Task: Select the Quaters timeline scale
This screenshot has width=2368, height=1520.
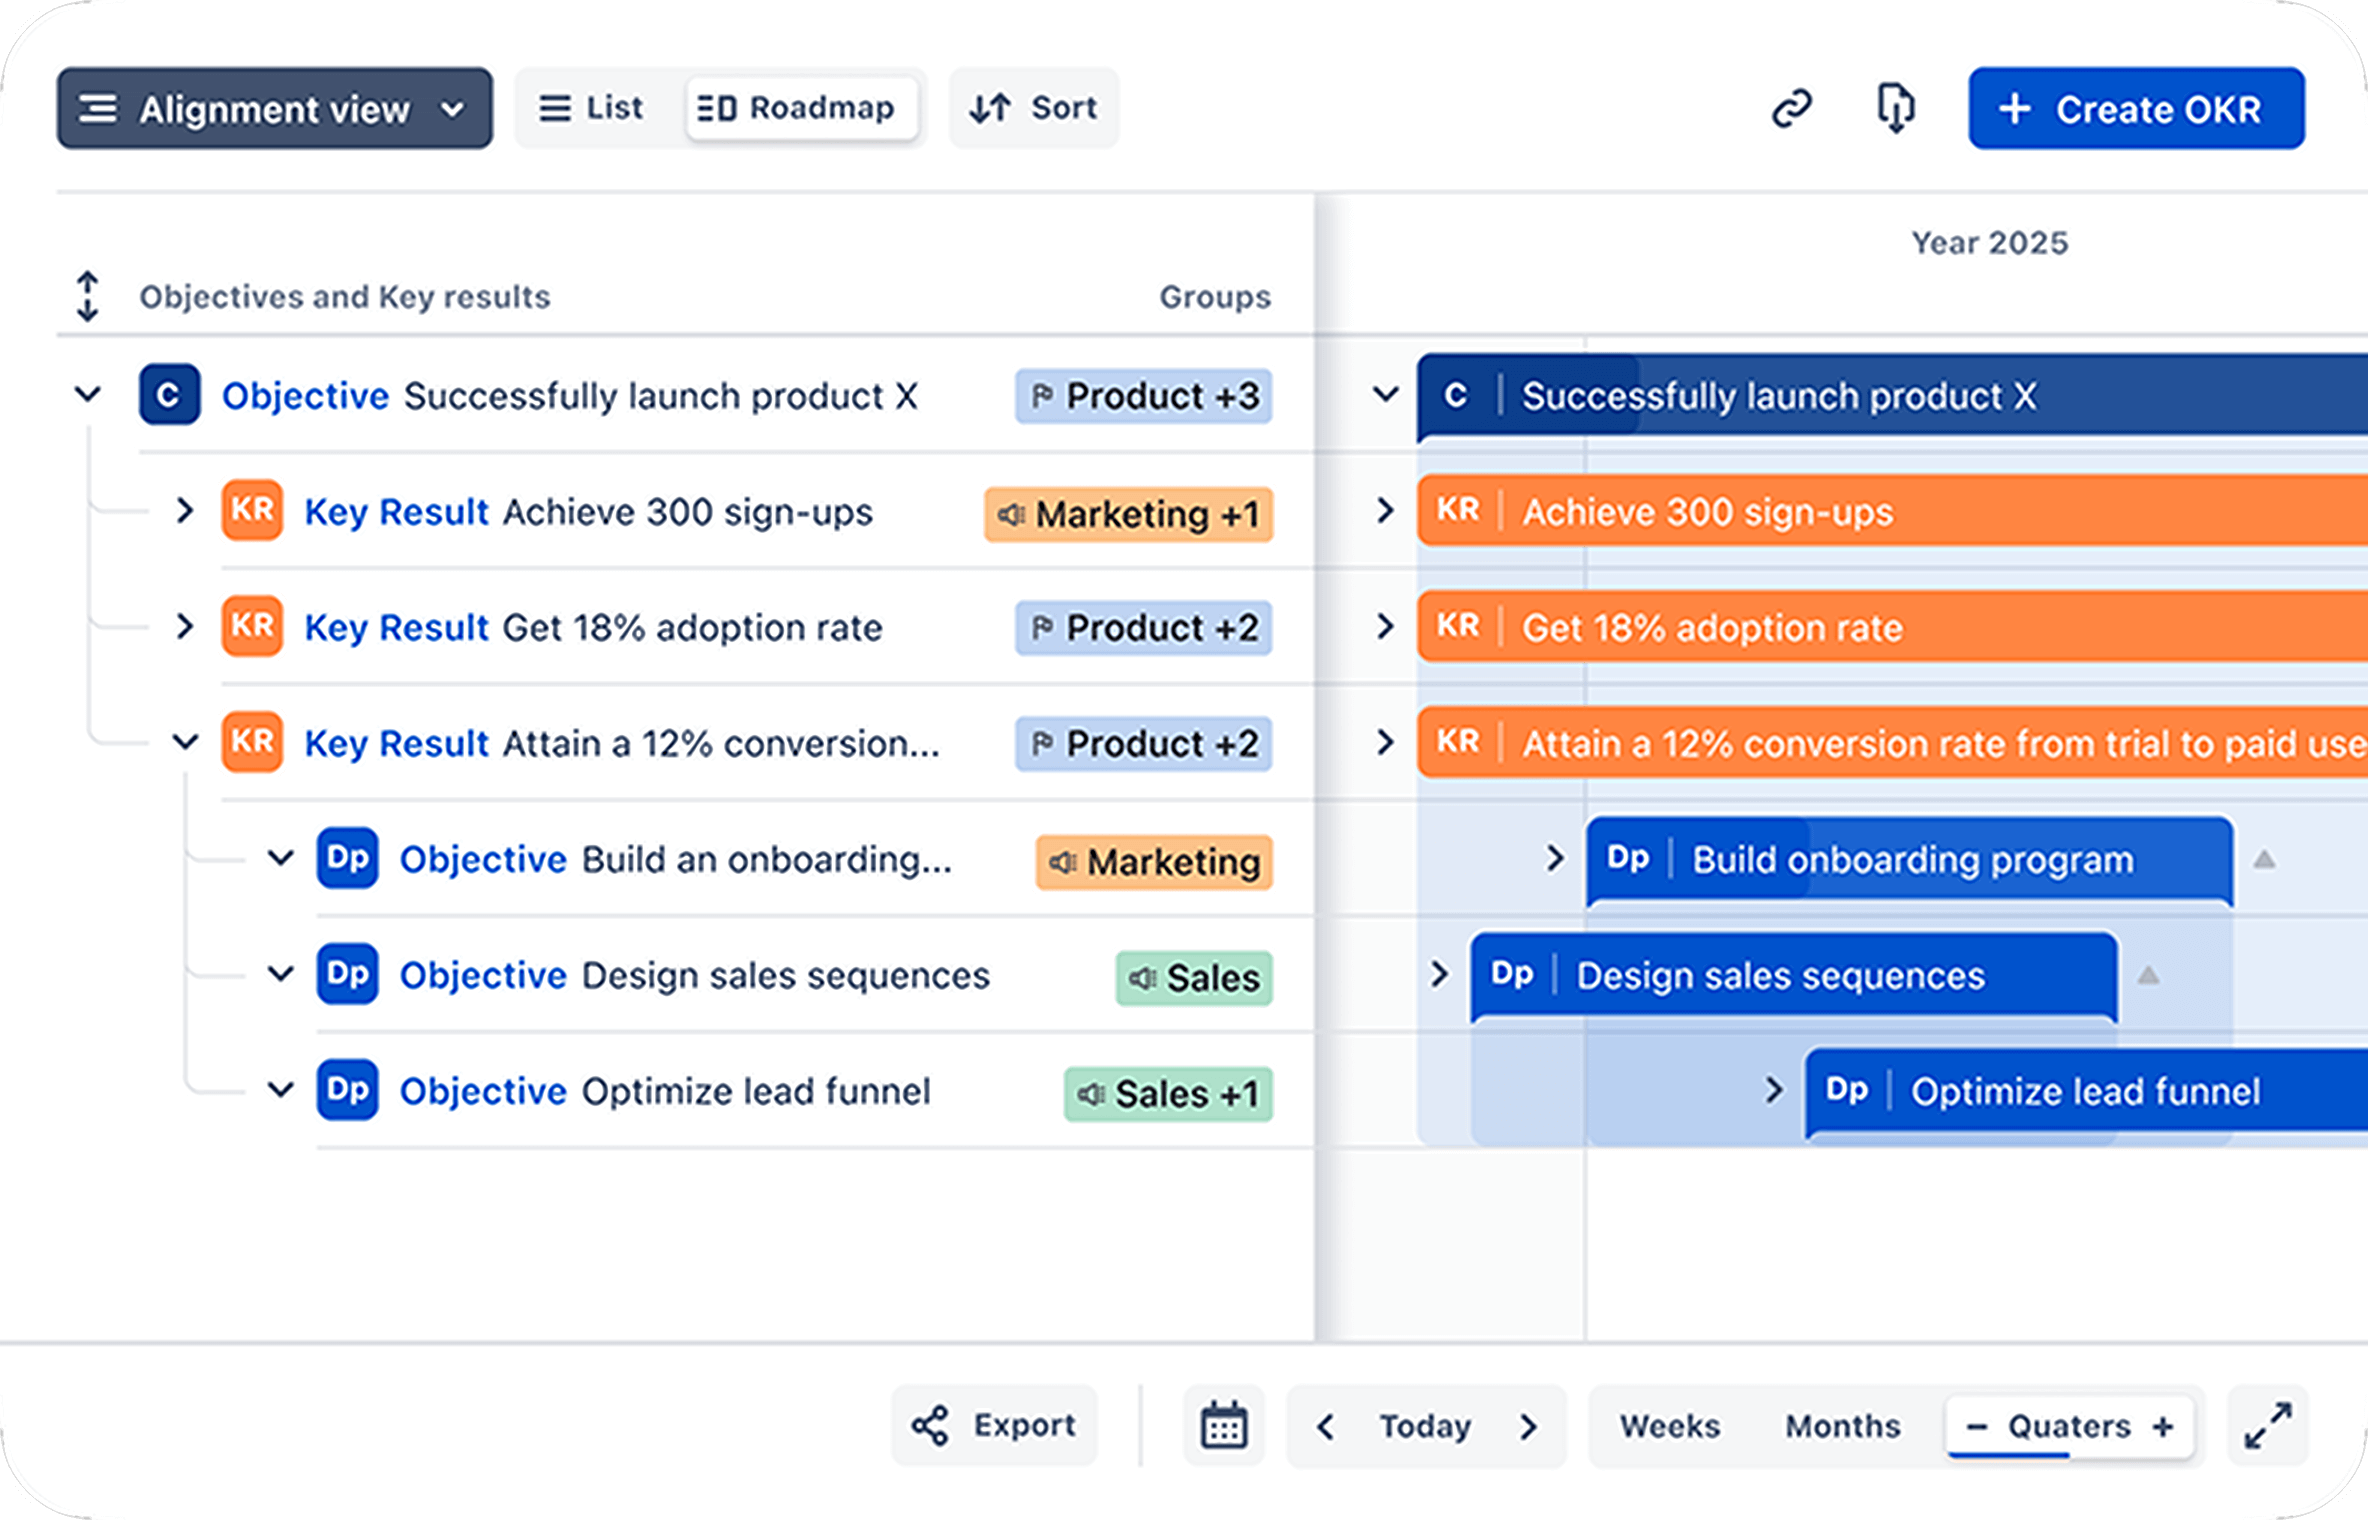Action: [x=2069, y=1426]
